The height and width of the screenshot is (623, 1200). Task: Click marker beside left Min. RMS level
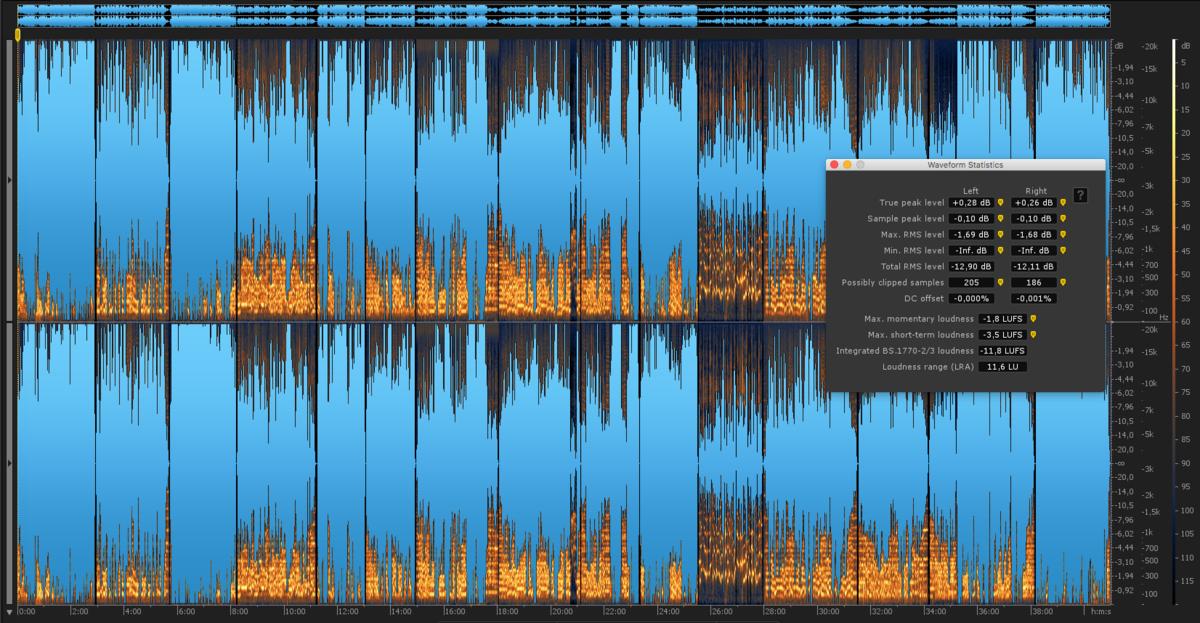click(1000, 251)
